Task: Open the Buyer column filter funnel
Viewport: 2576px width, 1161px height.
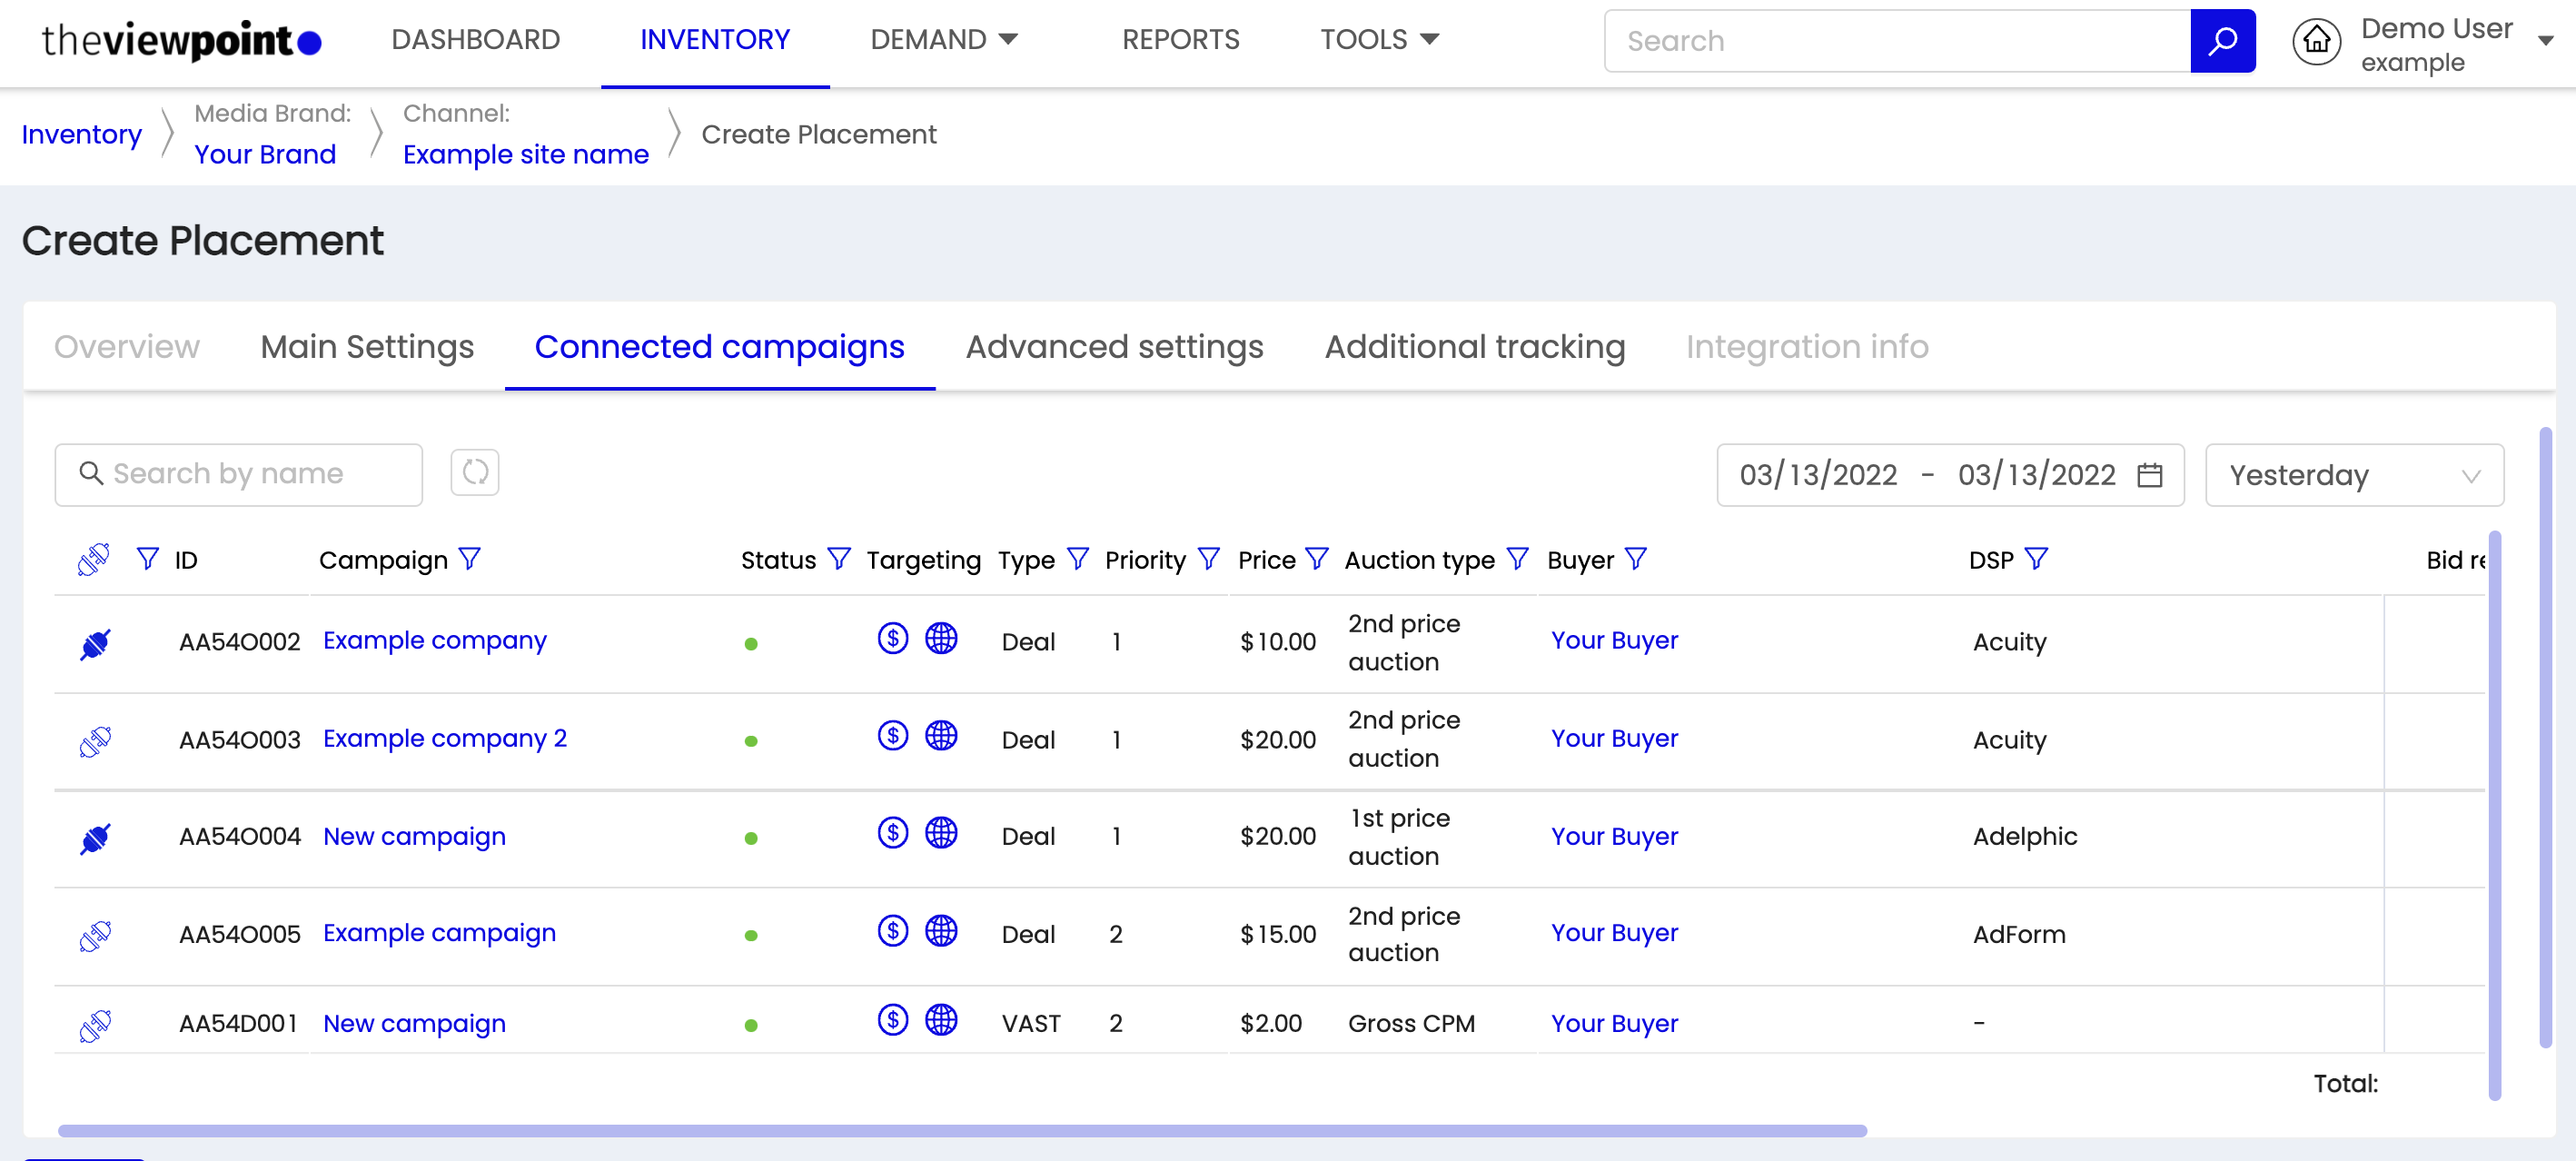Action: coord(1635,559)
